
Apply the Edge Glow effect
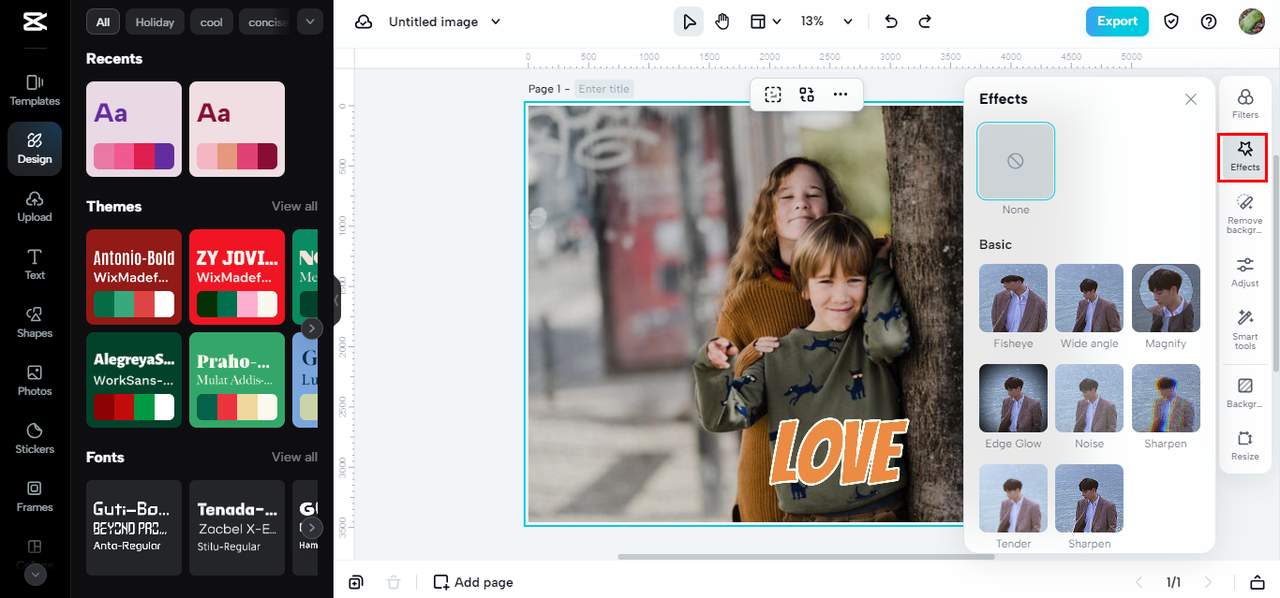[x=1014, y=398]
